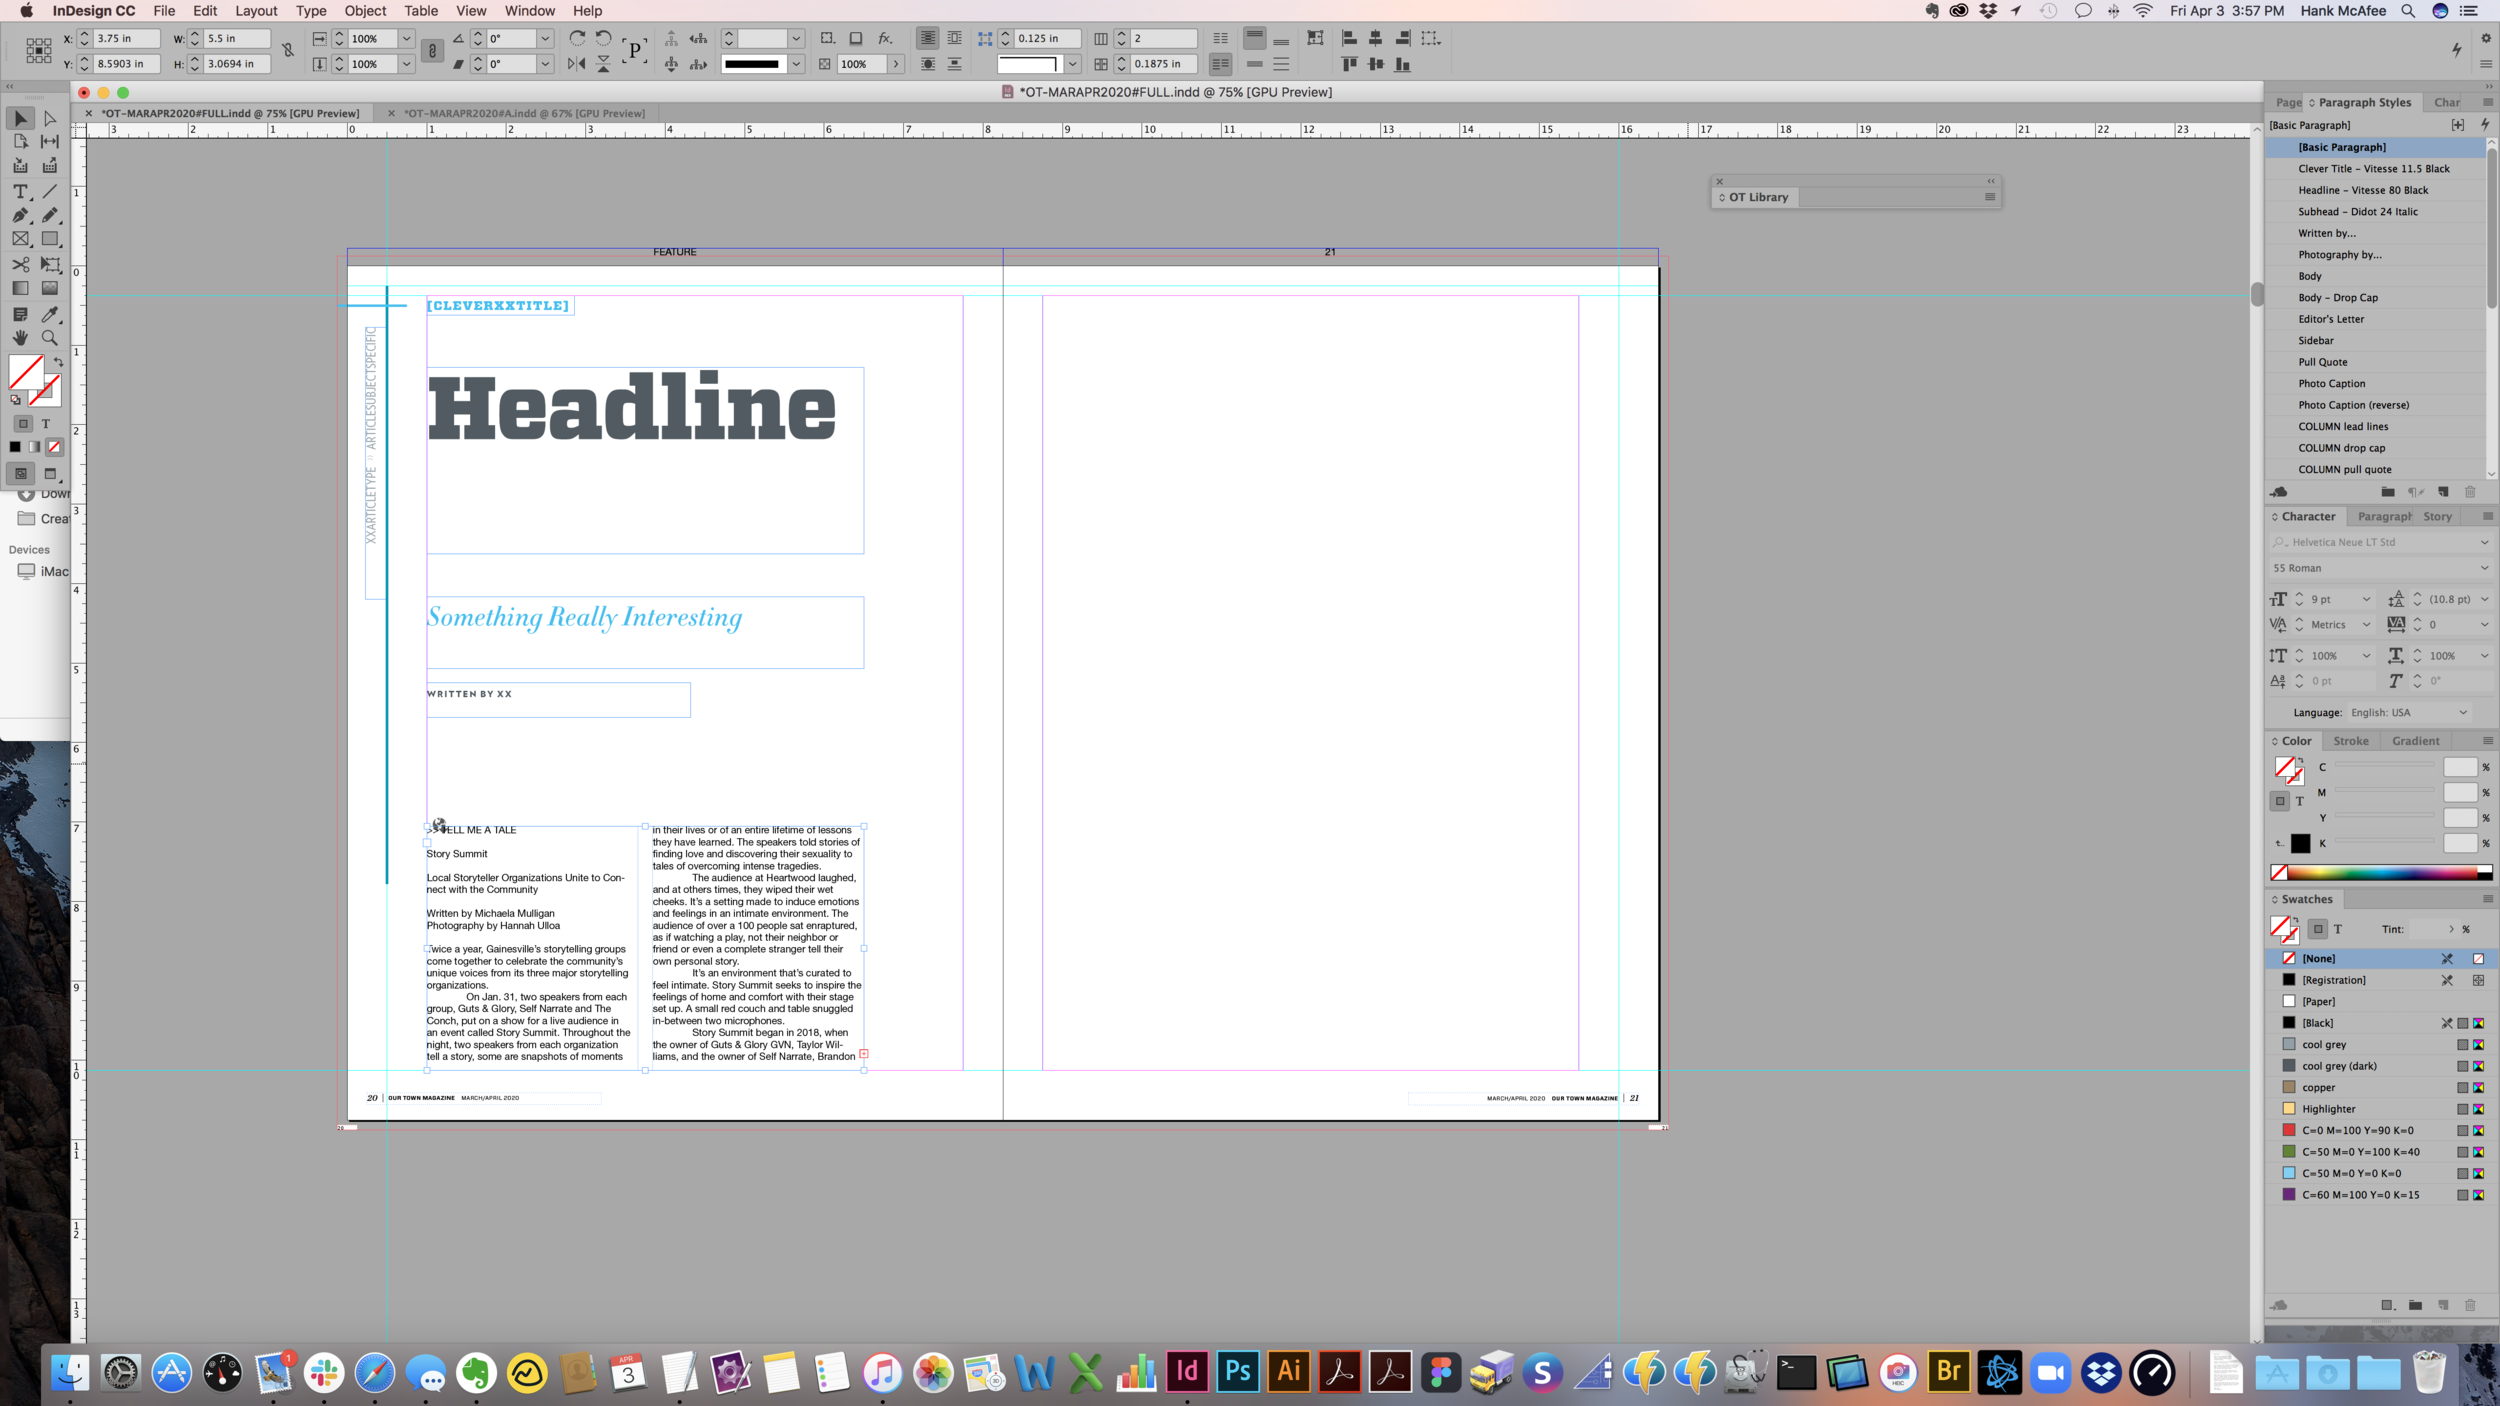Click the rotate 90° clockwise icon
This screenshot has width=2500, height=1406.
click(x=577, y=38)
